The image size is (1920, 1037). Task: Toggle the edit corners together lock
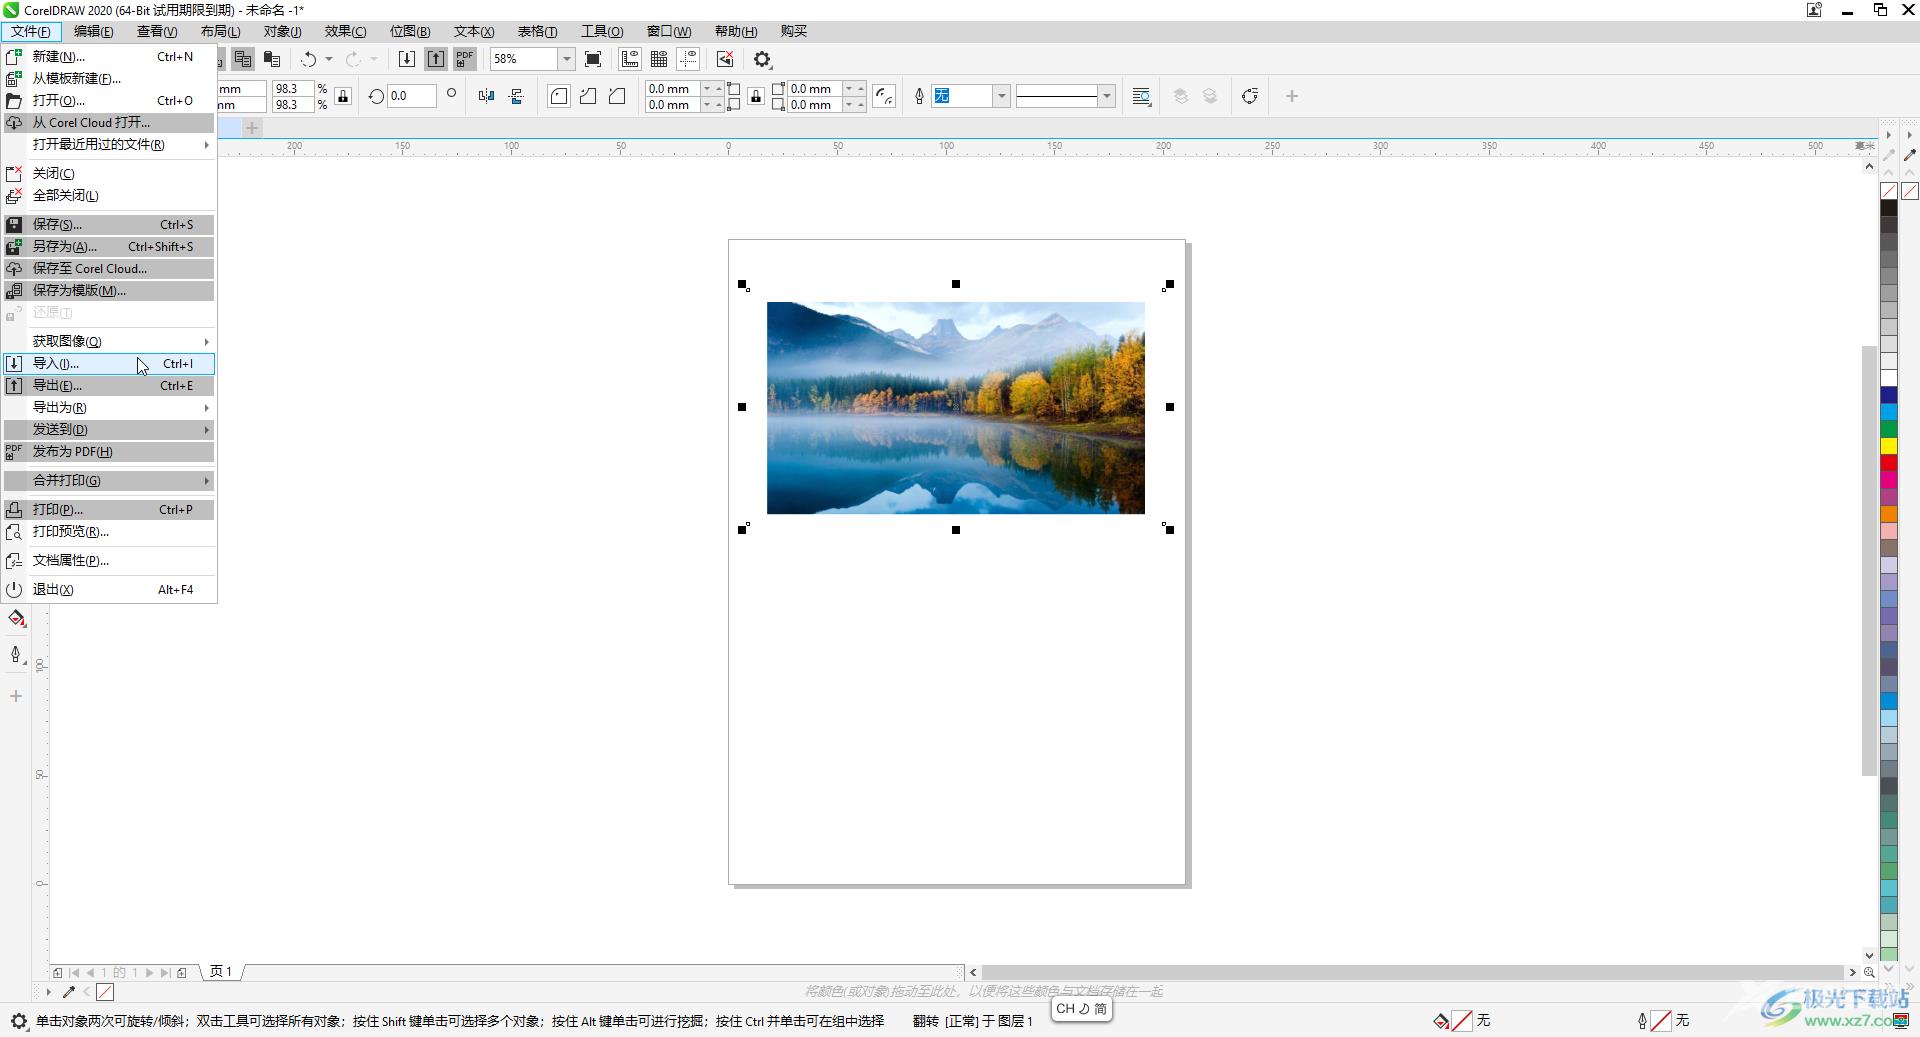coord(756,96)
